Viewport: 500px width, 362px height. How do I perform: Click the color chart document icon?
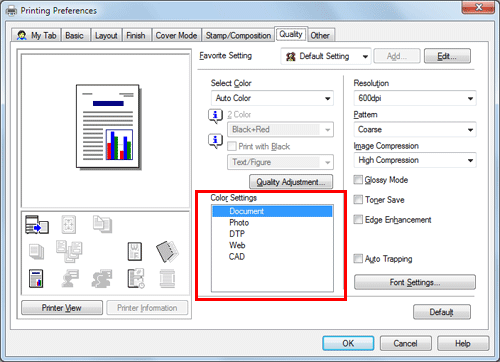36,278
